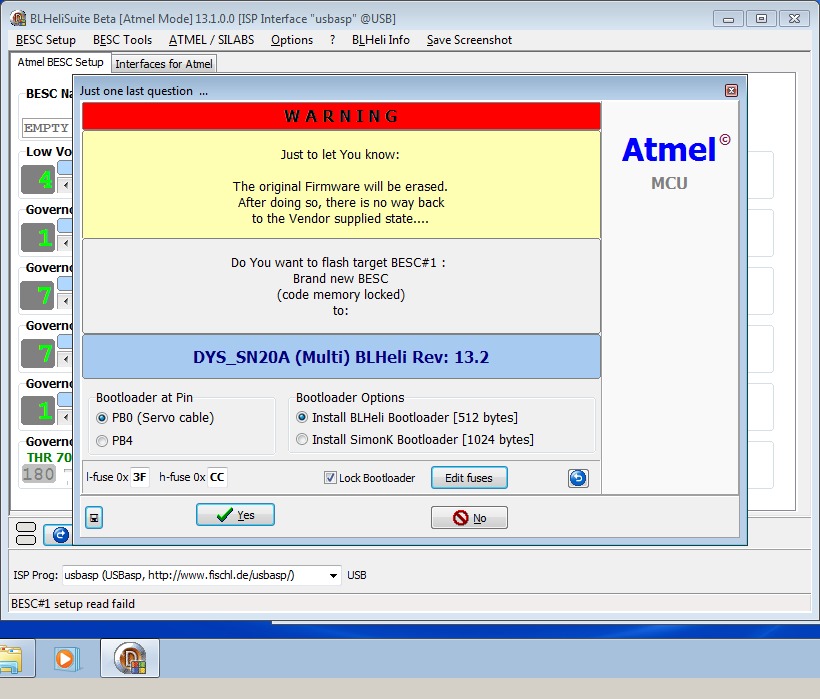Select PB4 bootloader pin
This screenshot has width=820, height=699.
coord(115,441)
